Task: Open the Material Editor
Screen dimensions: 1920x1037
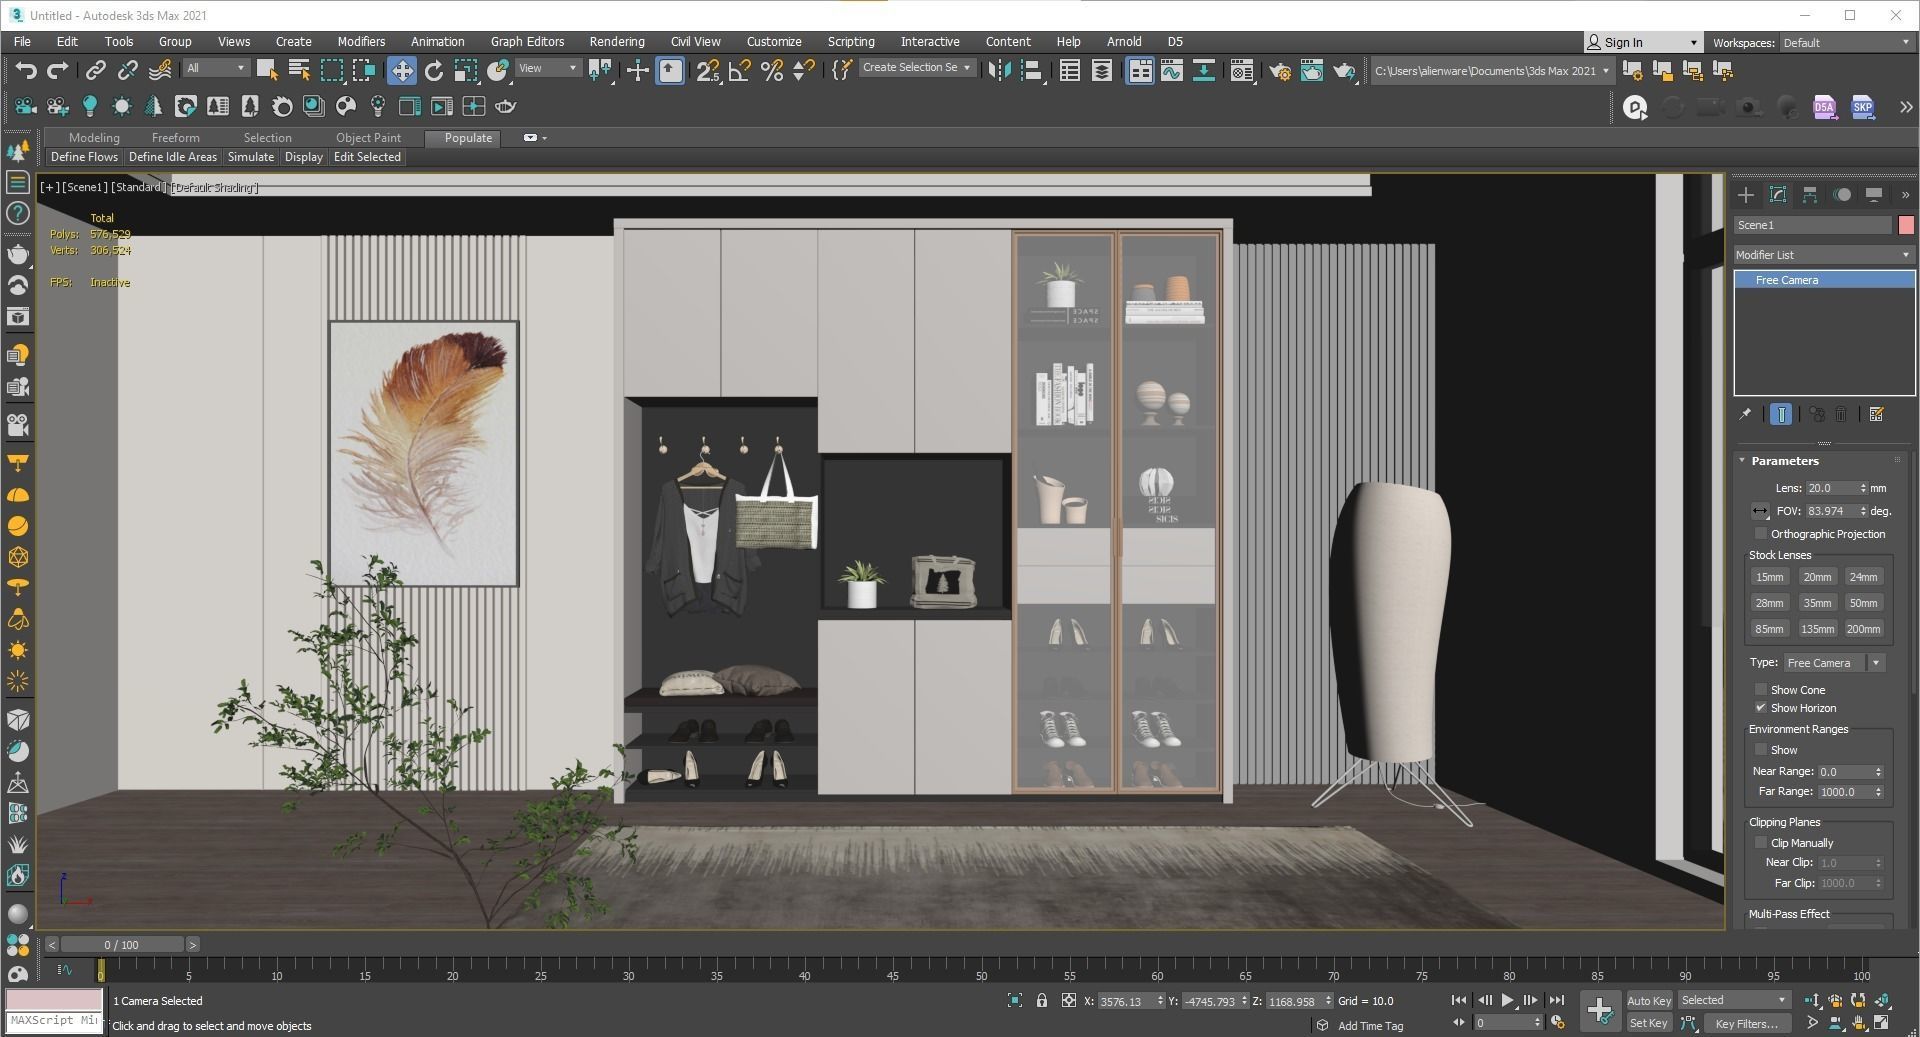Action: pyautogui.click(x=1242, y=70)
